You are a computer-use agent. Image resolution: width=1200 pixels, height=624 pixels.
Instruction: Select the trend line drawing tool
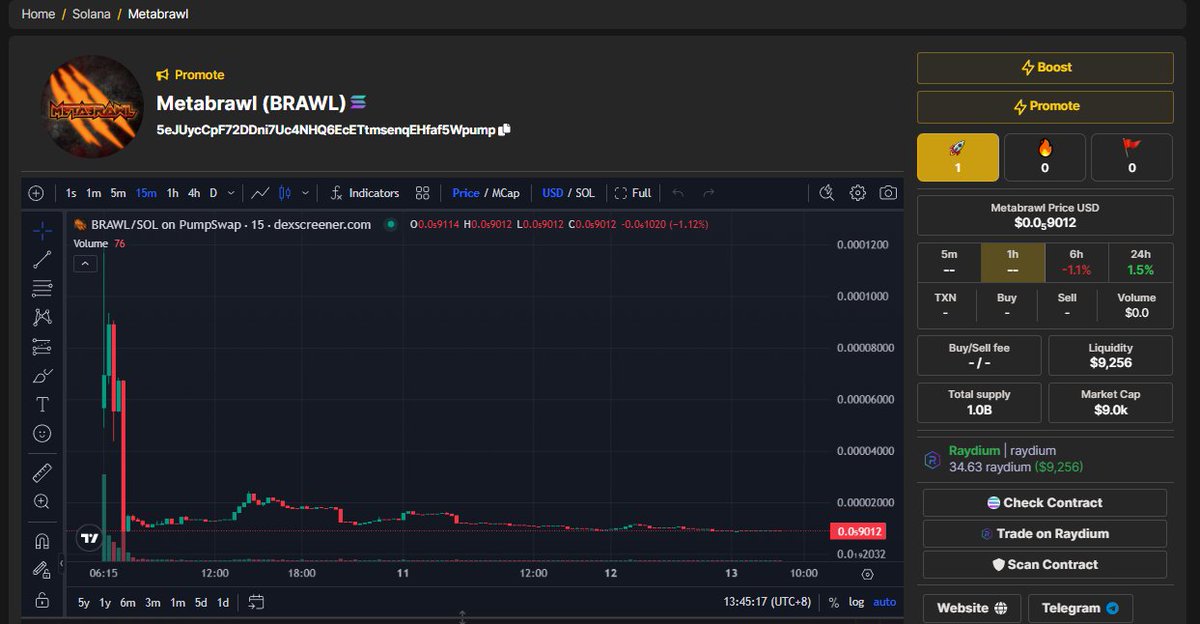(42, 260)
